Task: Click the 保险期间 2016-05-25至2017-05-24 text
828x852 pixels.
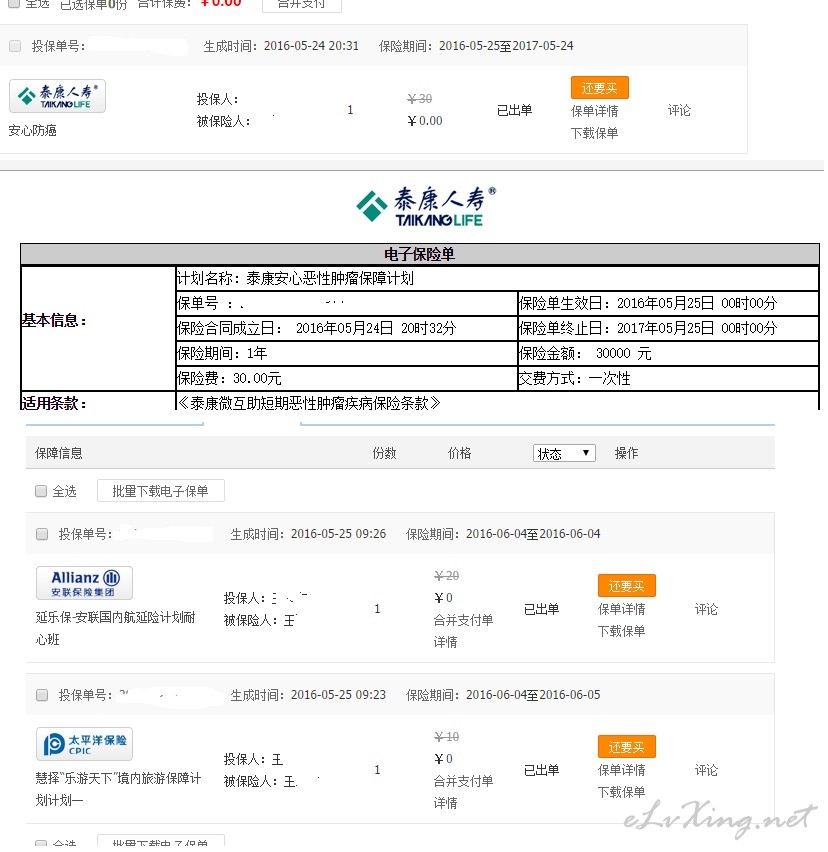Action: coord(476,46)
